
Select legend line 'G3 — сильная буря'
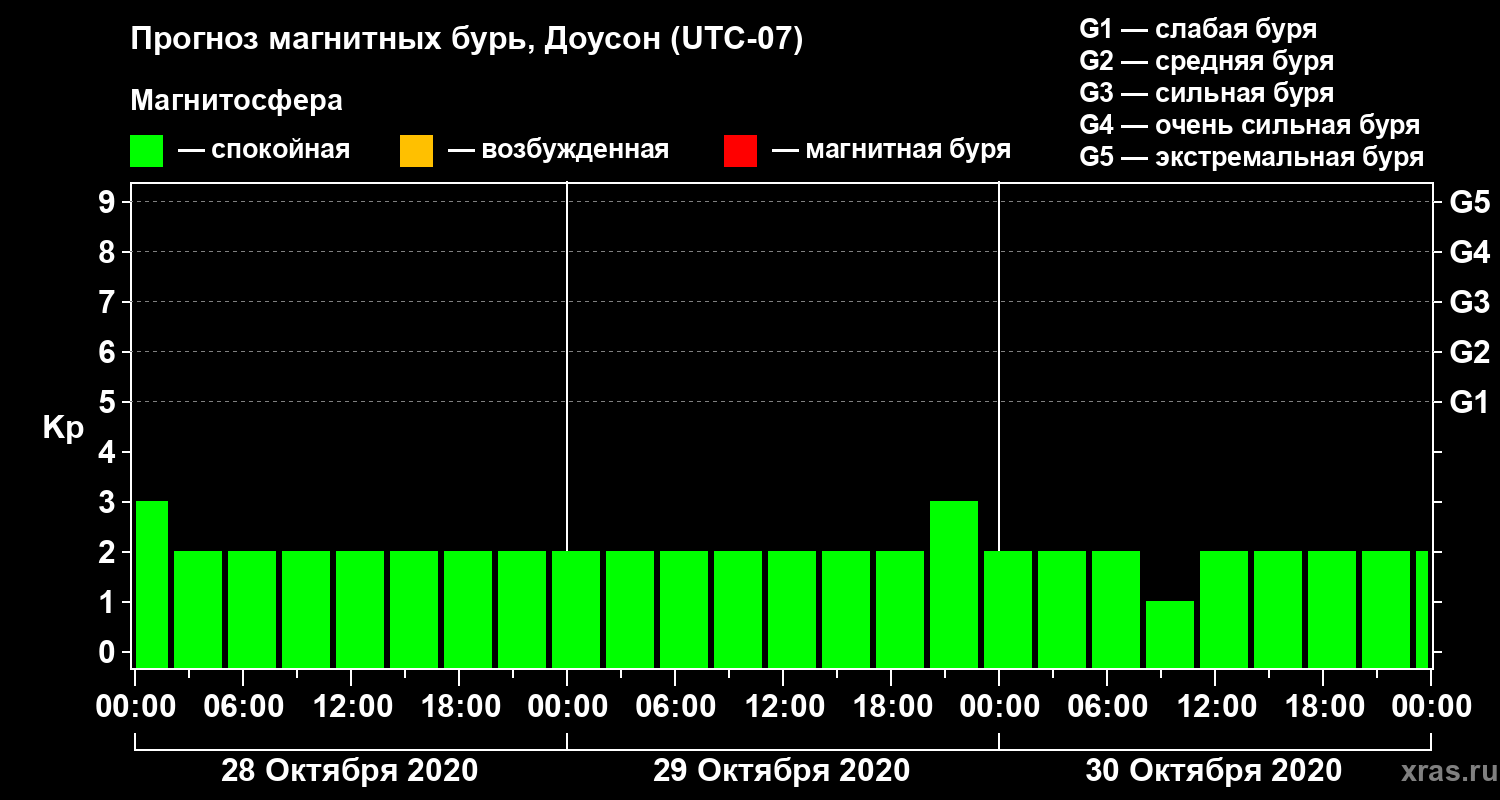(x=1207, y=93)
